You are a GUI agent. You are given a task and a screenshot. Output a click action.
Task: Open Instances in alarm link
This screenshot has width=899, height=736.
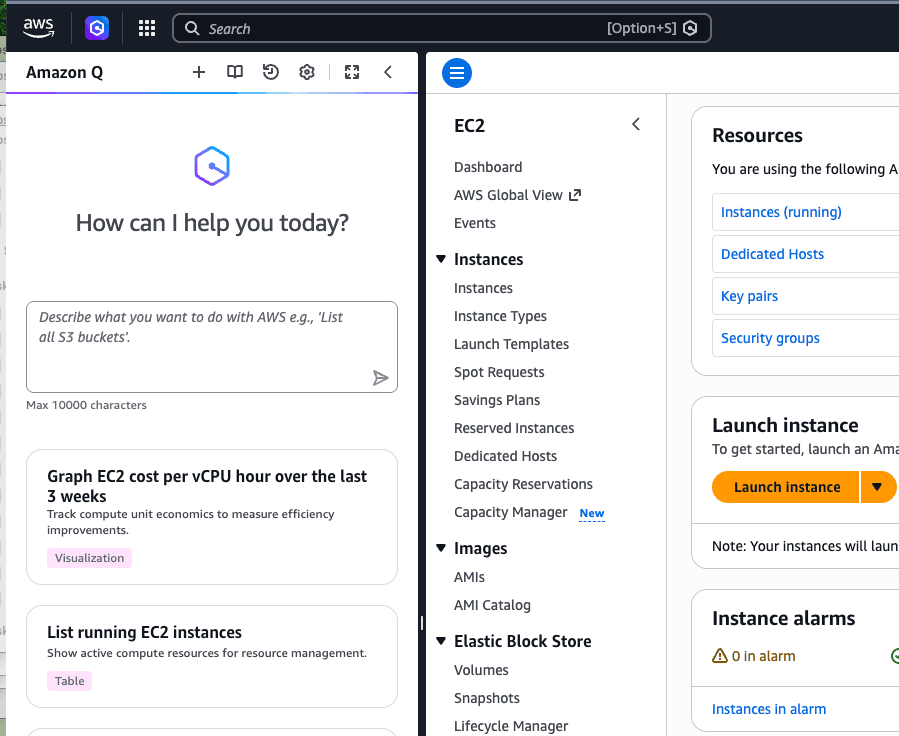(x=769, y=710)
